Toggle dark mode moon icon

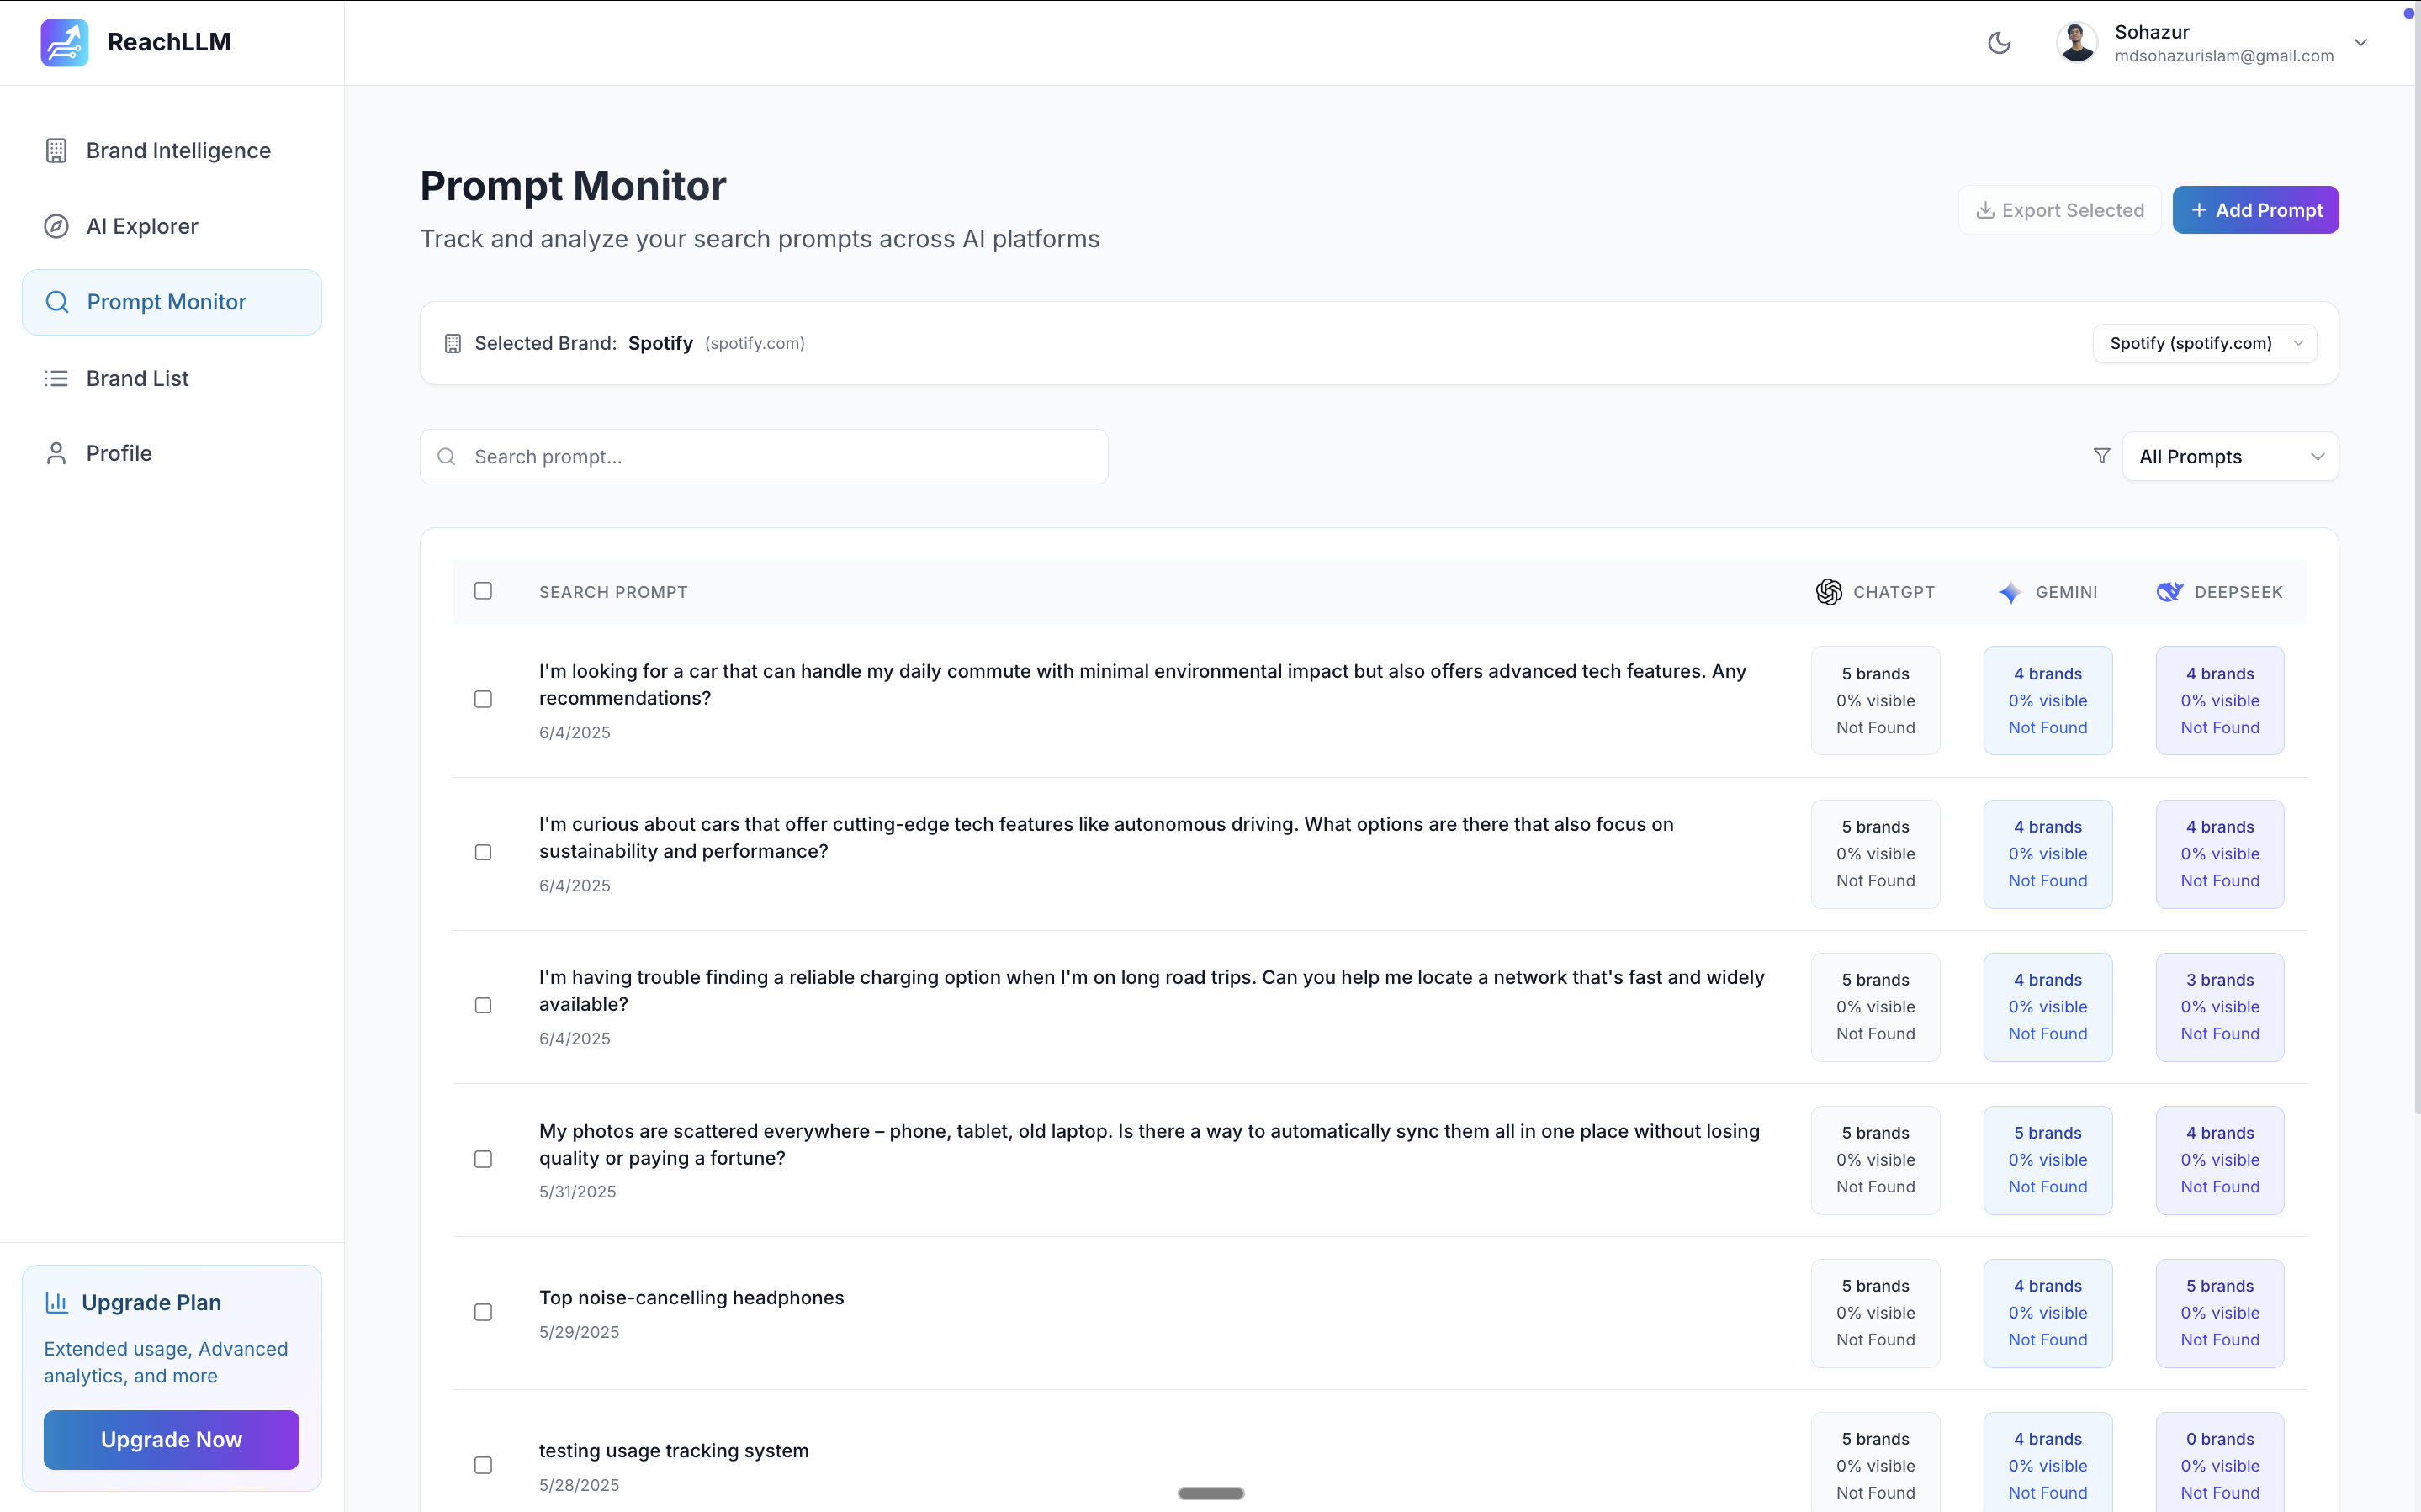pyautogui.click(x=1998, y=43)
